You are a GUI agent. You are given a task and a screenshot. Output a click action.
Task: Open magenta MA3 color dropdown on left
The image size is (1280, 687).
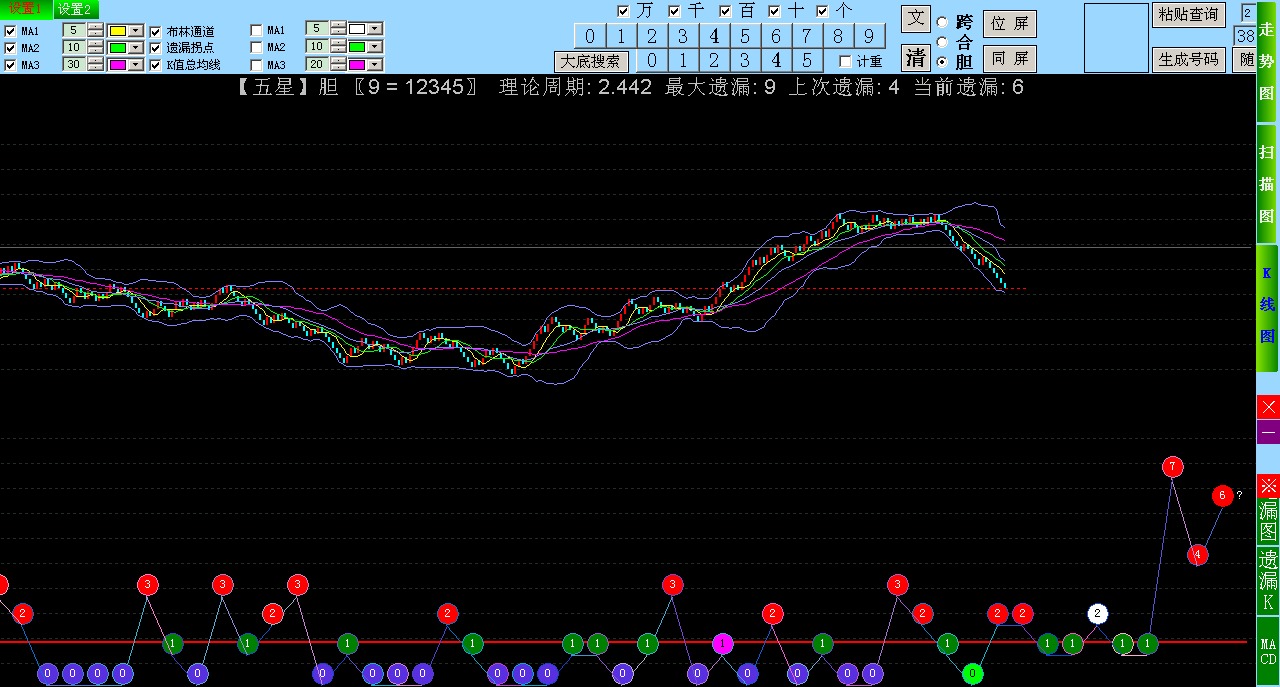pyautogui.click(x=137, y=64)
